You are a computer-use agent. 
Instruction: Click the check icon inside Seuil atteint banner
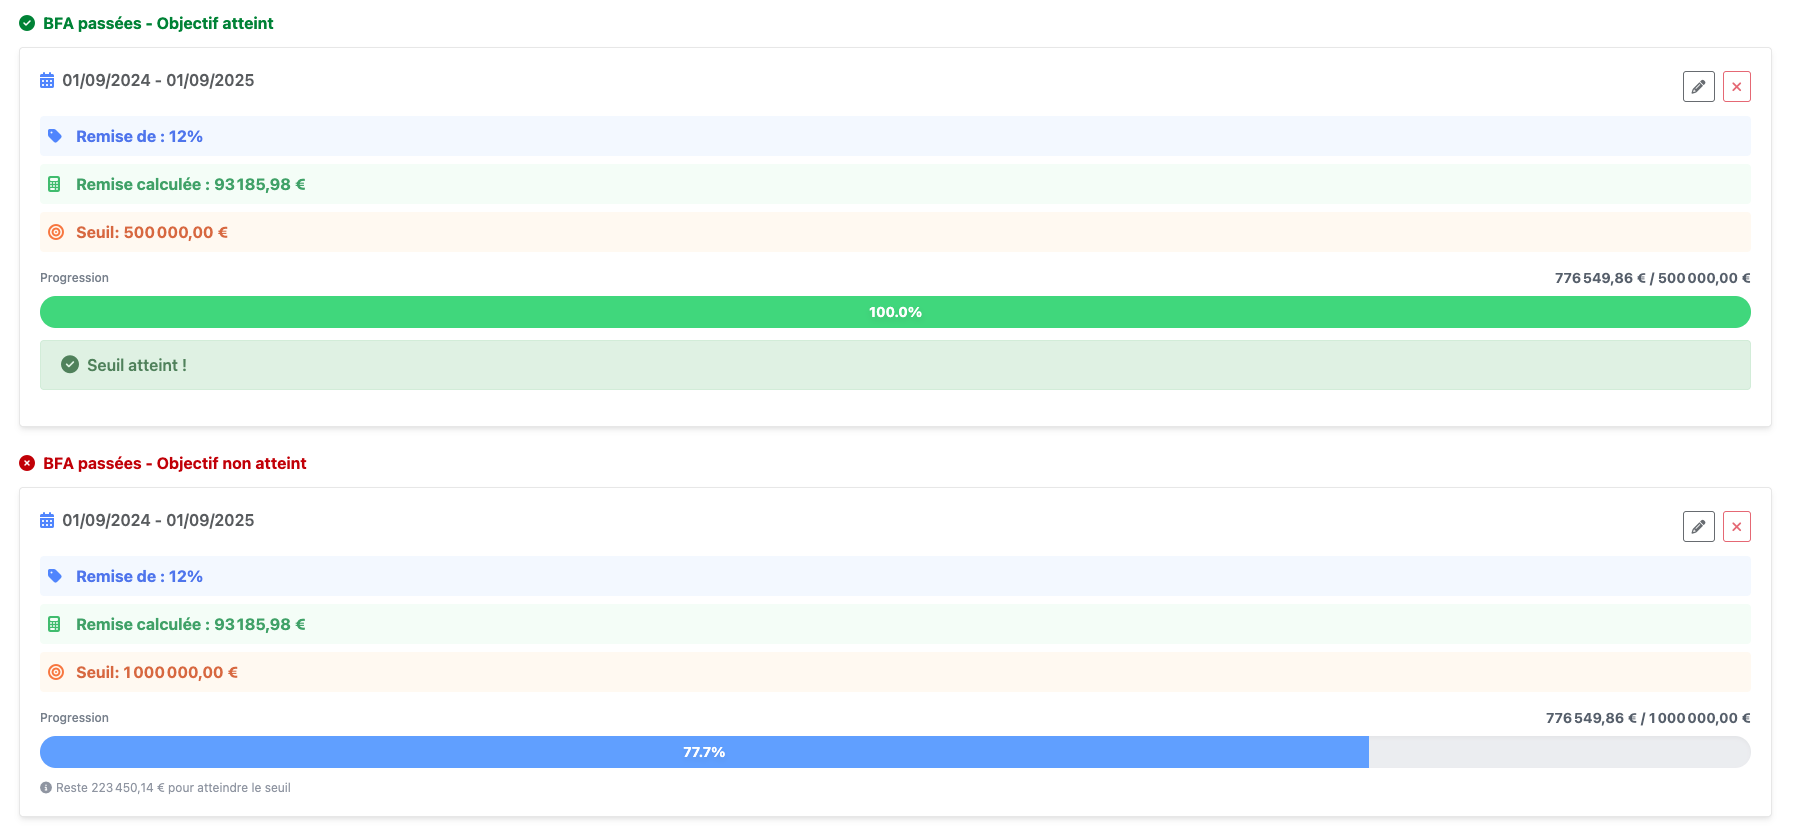[70, 365]
